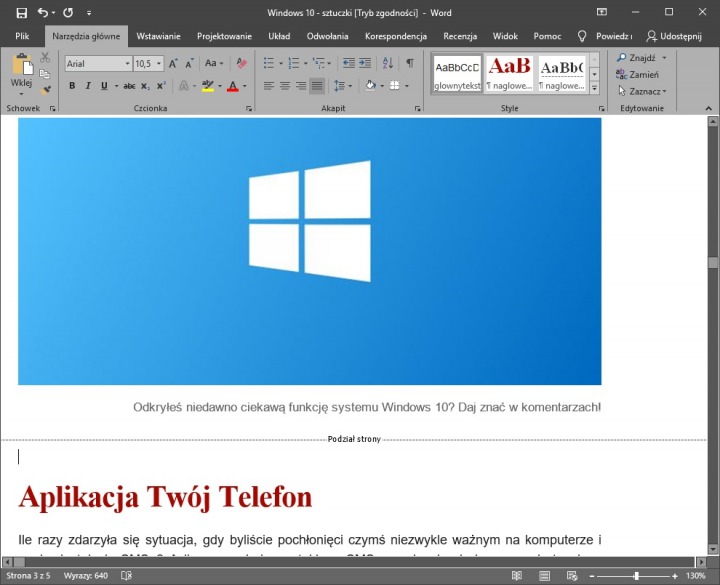Toggle bold formatting
720x585 pixels.
click(72, 86)
